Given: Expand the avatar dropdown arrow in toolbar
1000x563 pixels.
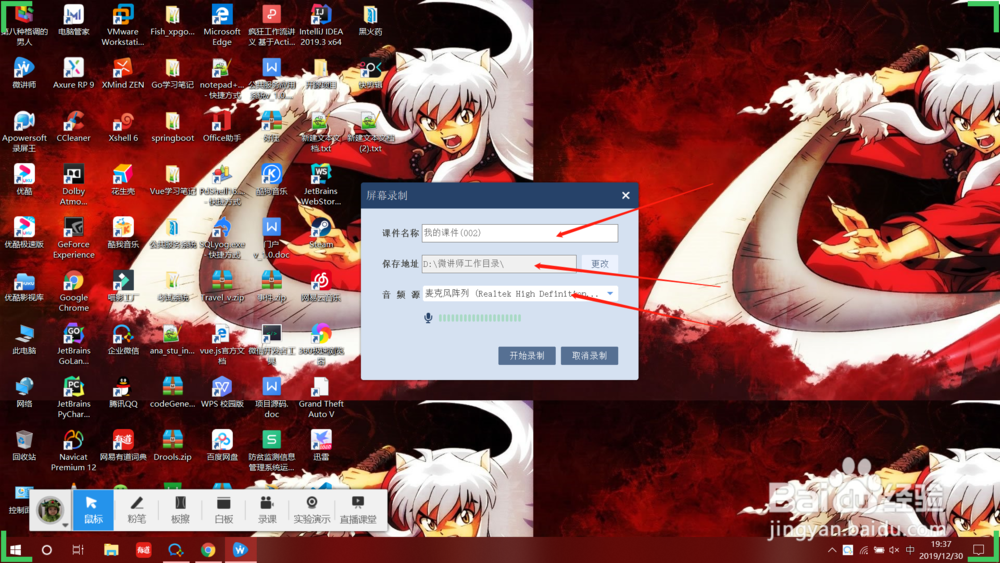Looking at the screenshot, I should [65, 525].
